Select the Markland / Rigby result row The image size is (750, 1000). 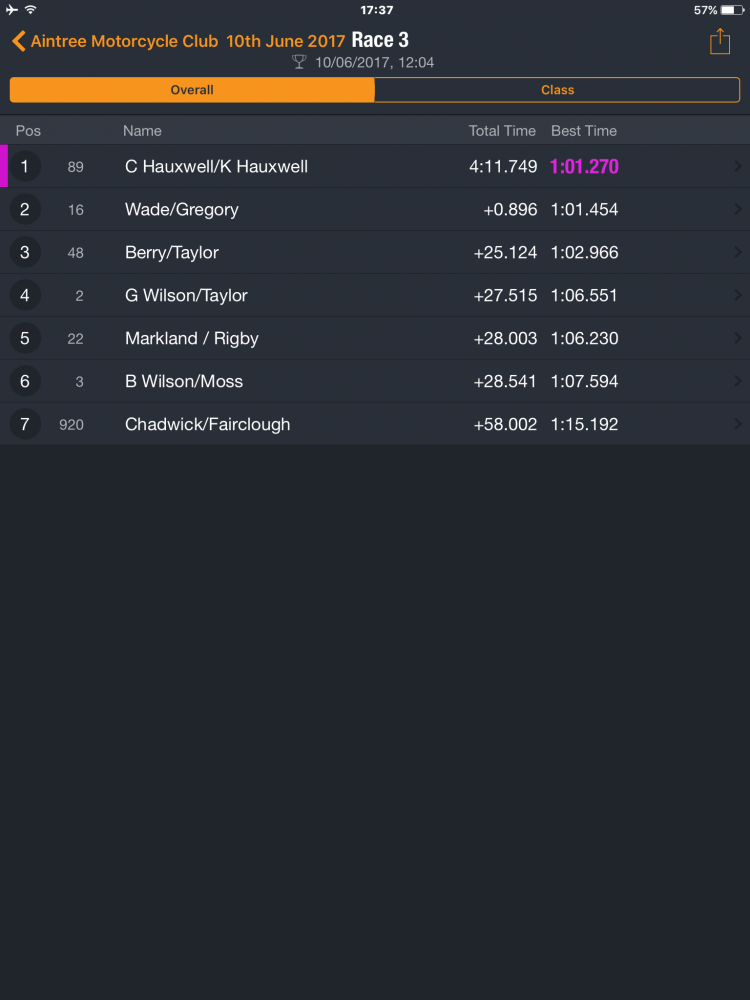(375, 338)
